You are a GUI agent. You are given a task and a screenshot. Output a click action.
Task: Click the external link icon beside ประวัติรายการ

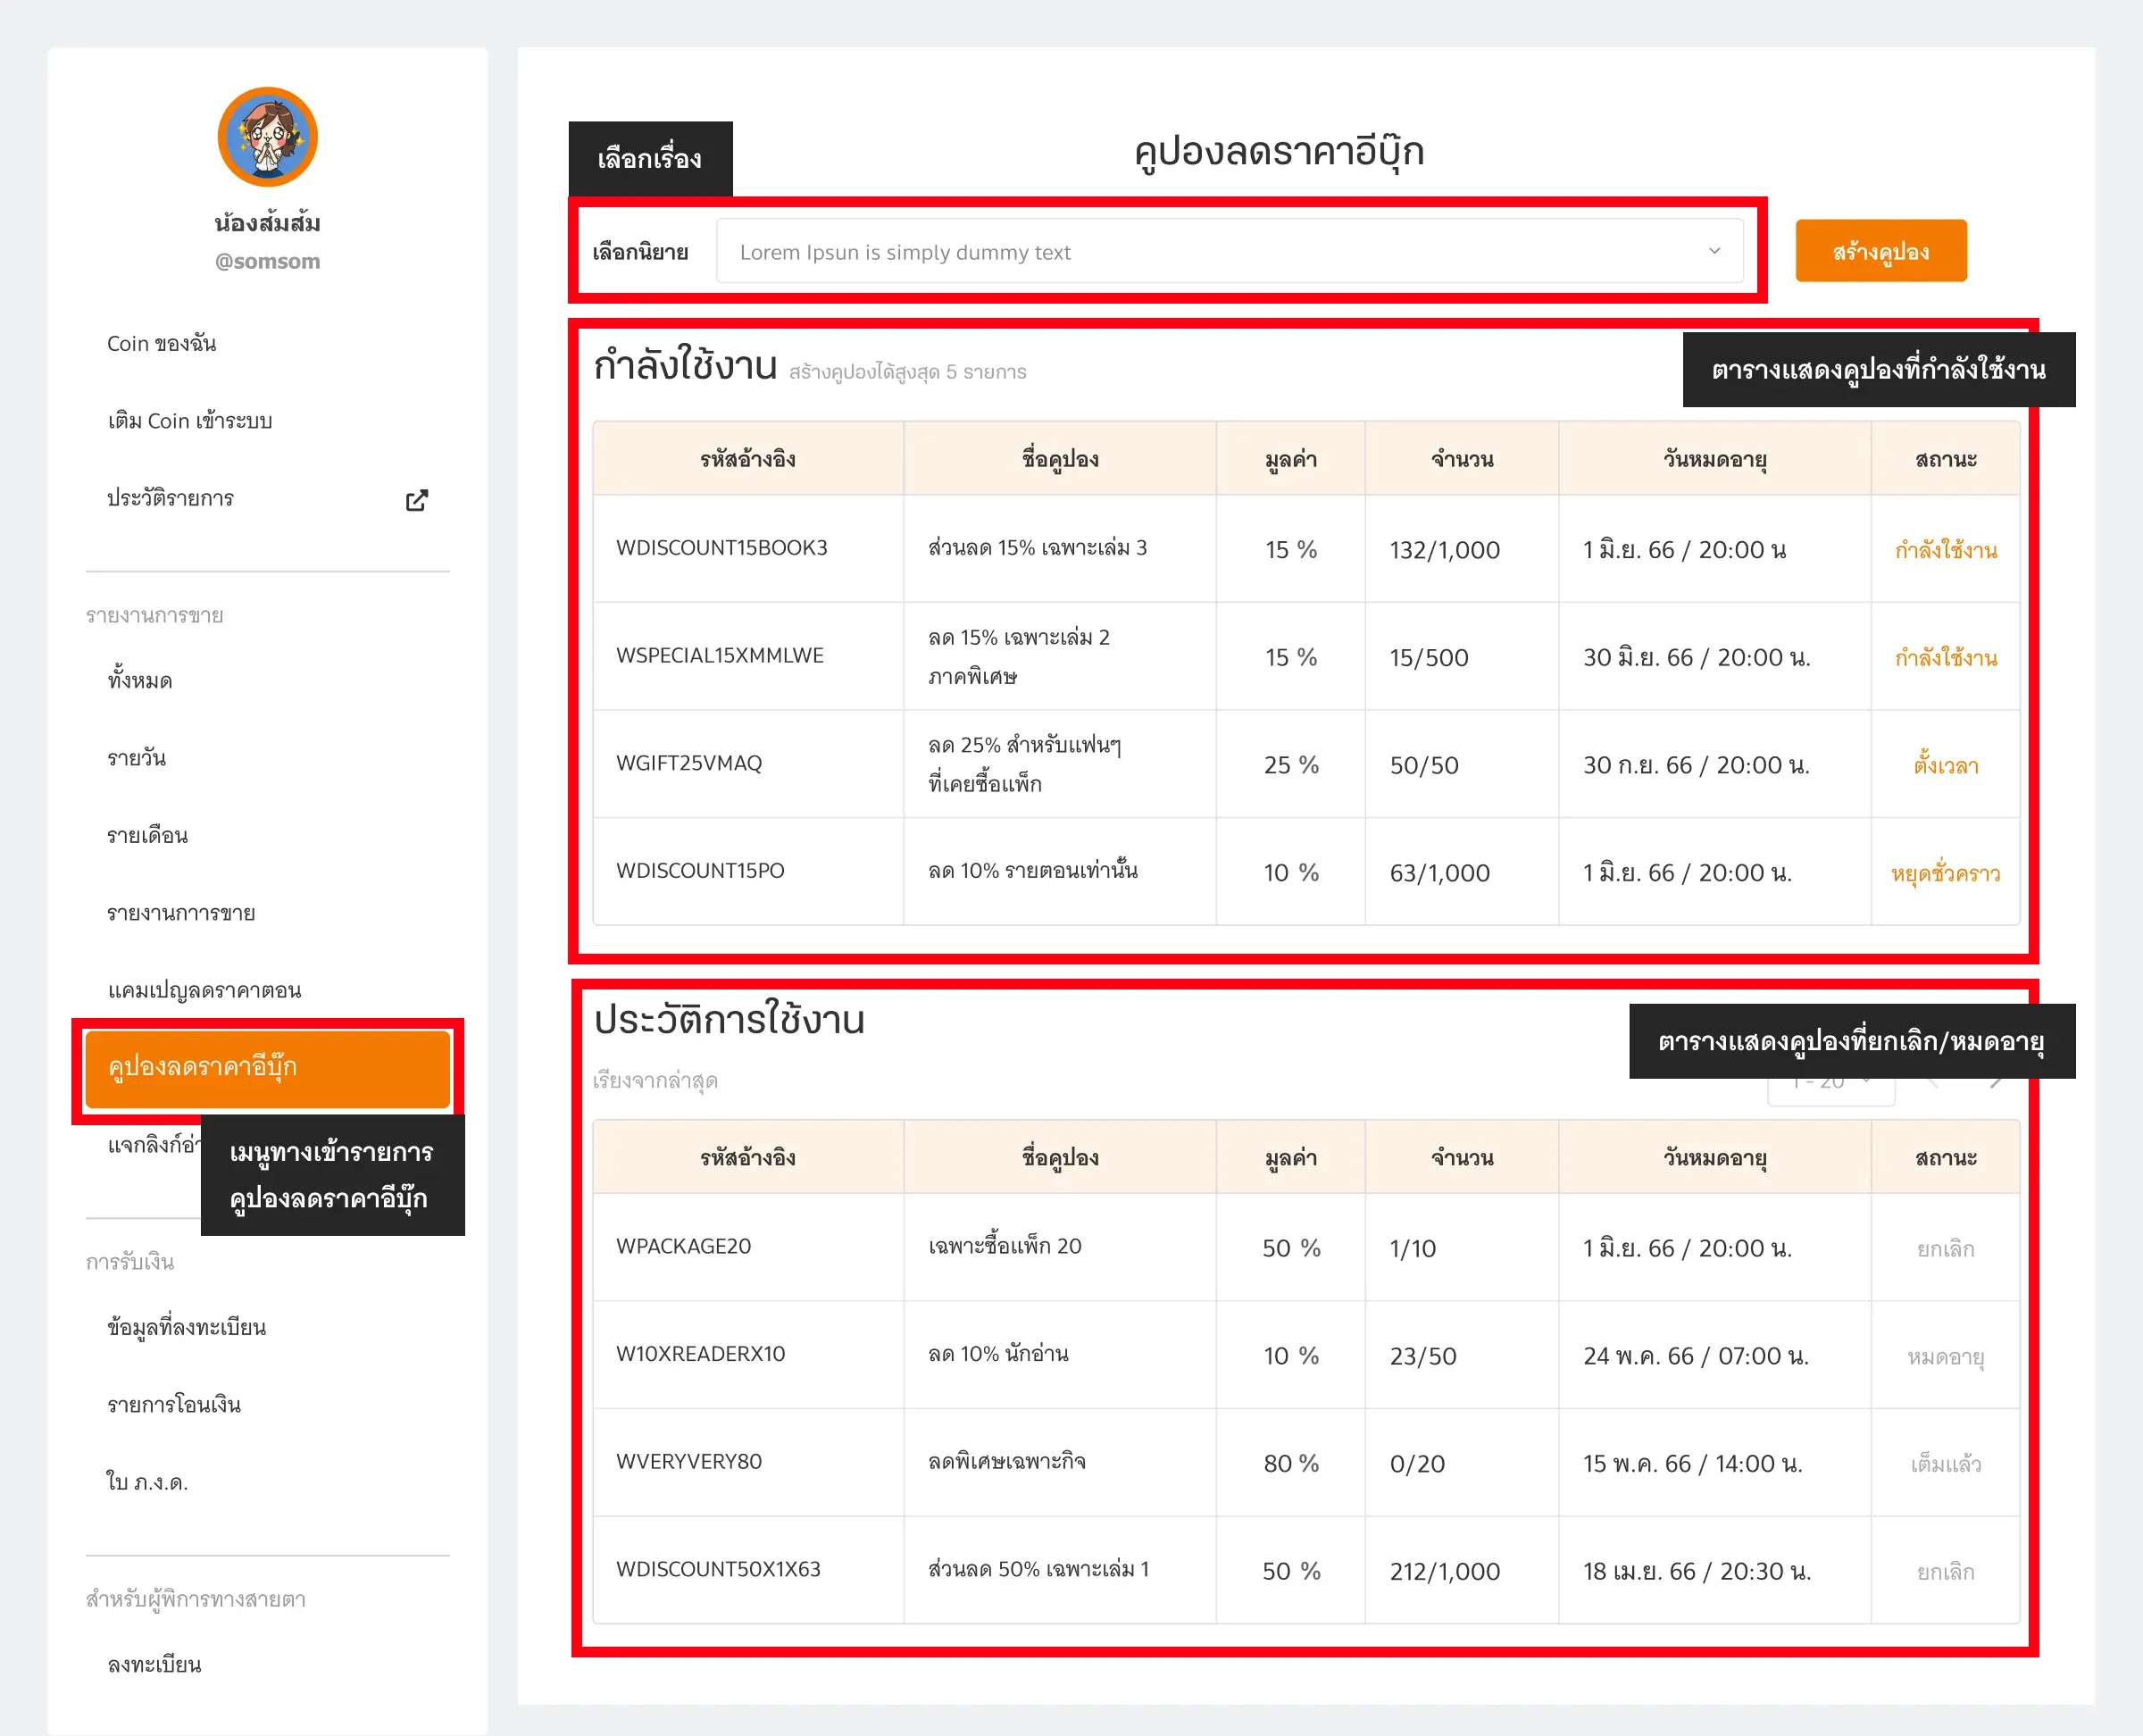417,500
